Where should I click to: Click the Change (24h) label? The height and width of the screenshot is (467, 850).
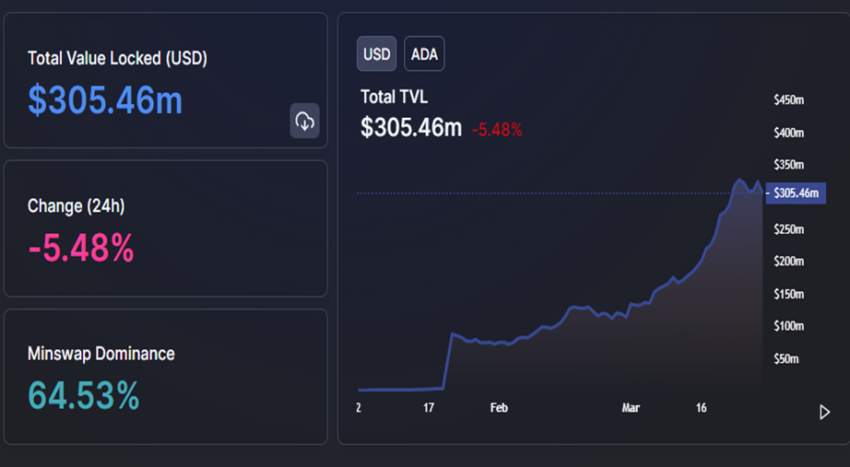point(76,206)
